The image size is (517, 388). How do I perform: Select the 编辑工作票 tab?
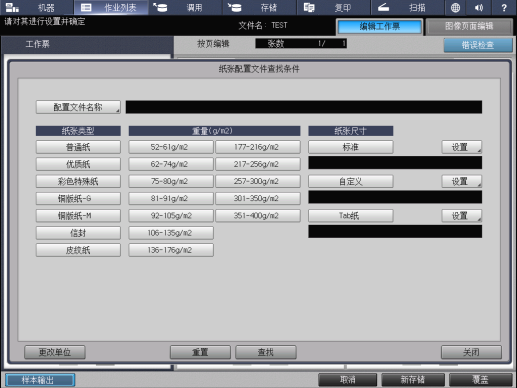click(x=380, y=26)
